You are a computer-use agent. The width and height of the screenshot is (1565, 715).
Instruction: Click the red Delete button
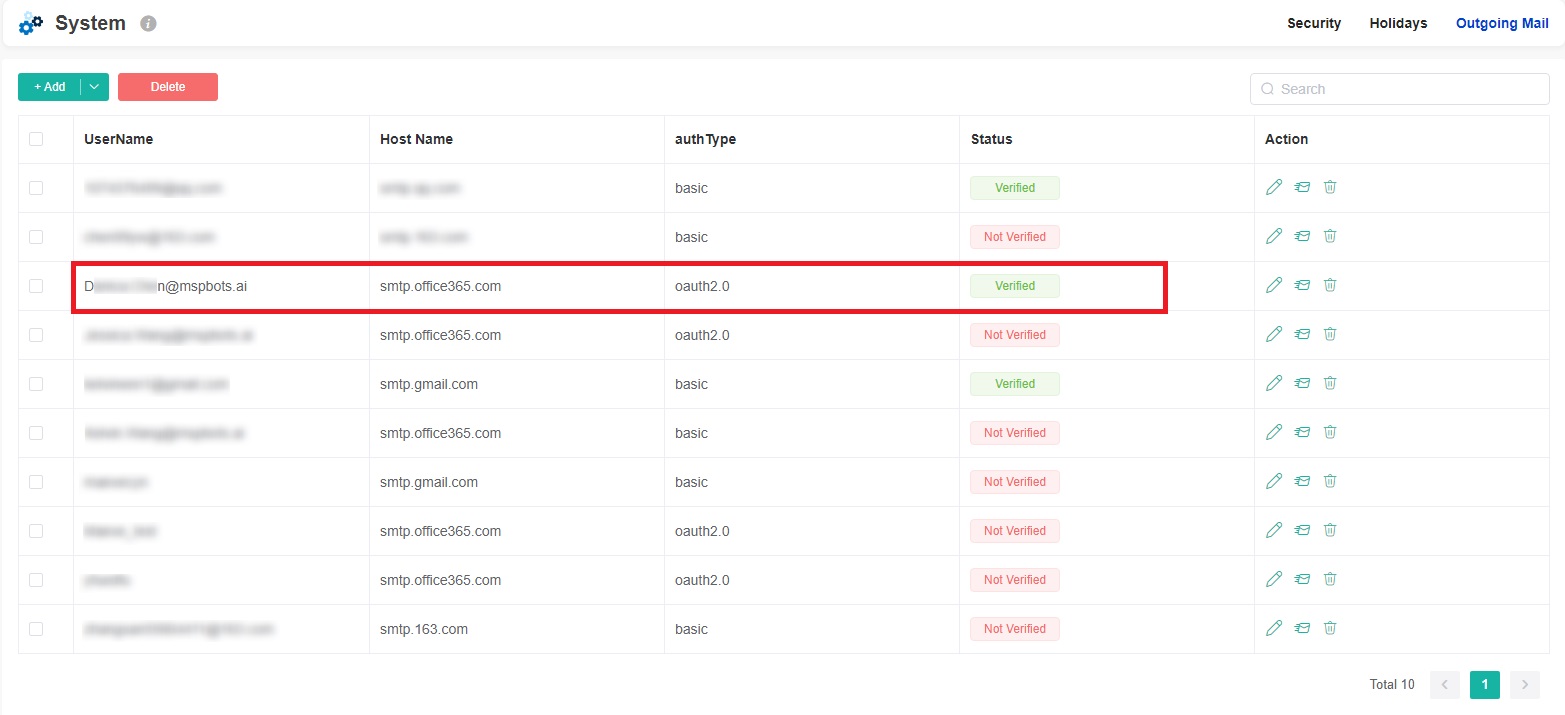click(x=167, y=87)
